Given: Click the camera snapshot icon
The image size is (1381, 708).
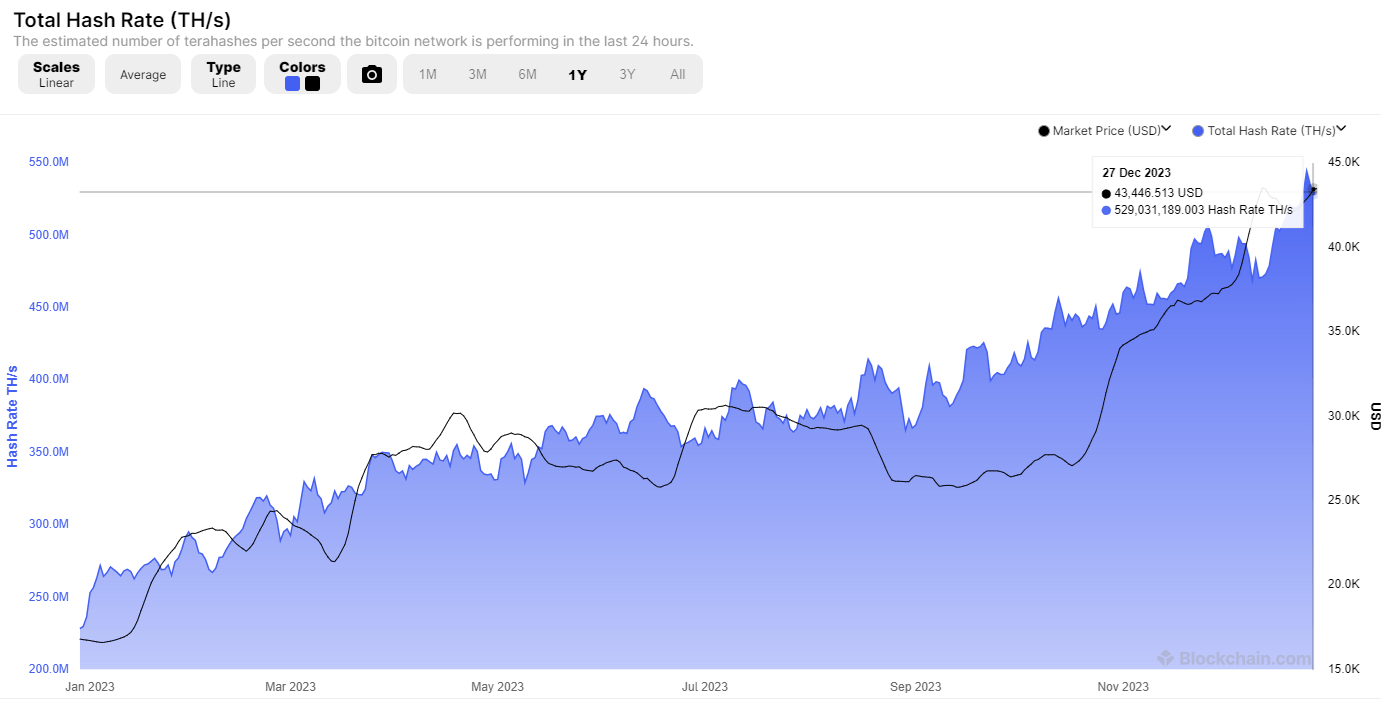Looking at the screenshot, I should coord(372,74).
